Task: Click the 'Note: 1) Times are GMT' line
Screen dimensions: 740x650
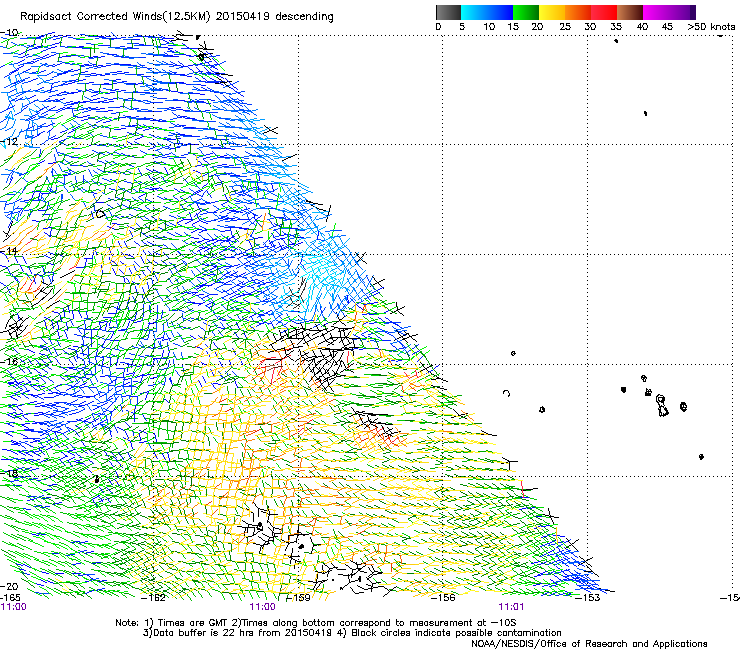Action: point(315,623)
